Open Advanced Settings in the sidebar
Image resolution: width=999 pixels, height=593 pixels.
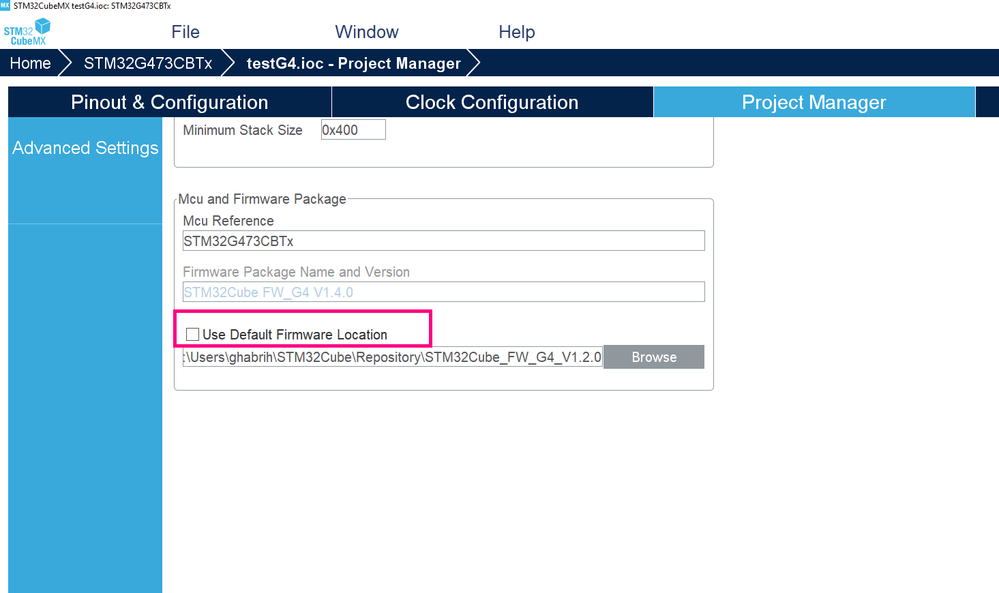(x=85, y=148)
